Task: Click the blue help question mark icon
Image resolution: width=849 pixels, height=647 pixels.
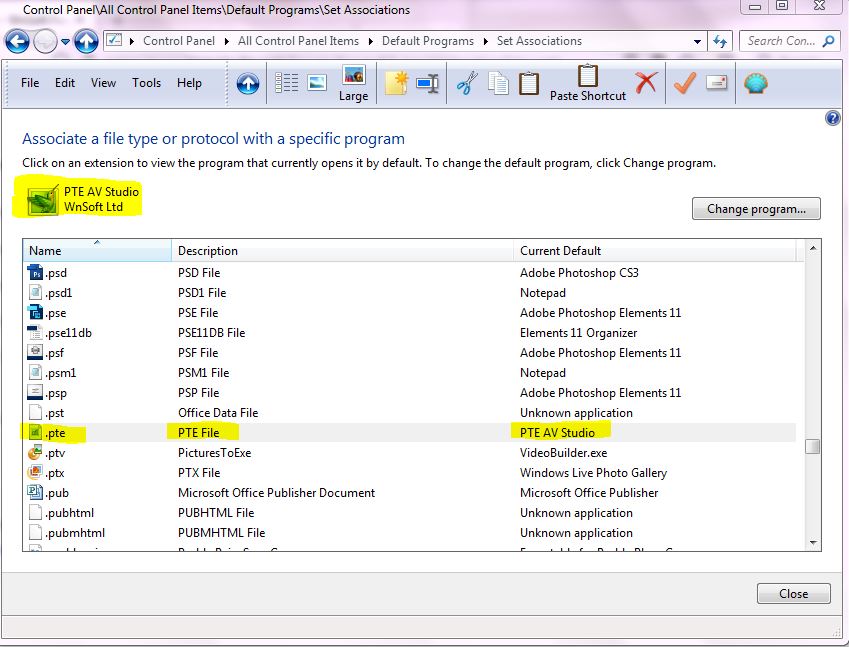Action: click(832, 118)
